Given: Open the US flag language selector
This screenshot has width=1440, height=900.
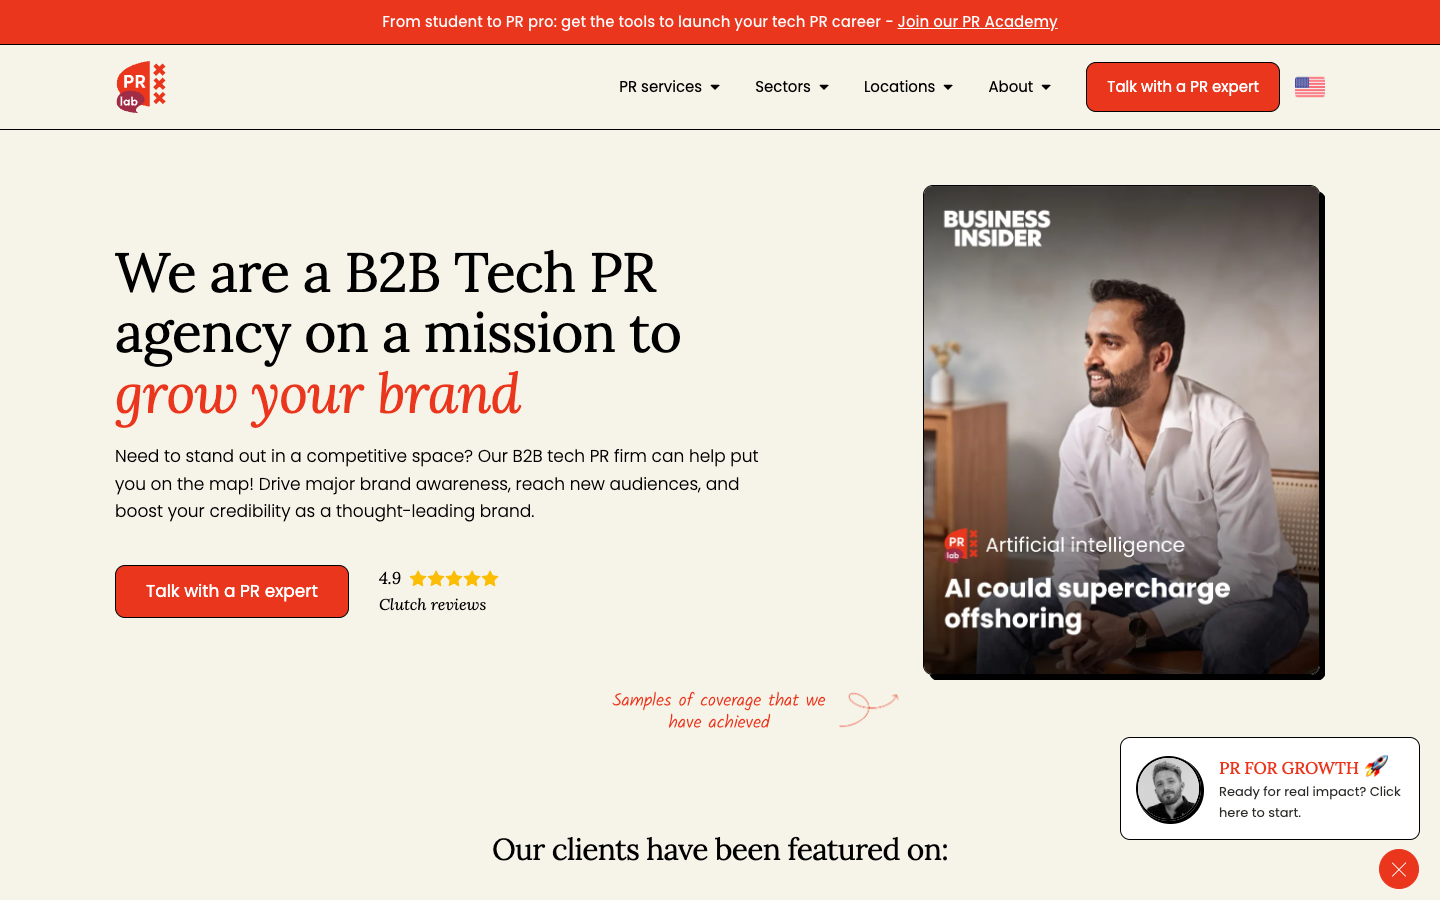Looking at the screenshot, I should pos(1309,87).
